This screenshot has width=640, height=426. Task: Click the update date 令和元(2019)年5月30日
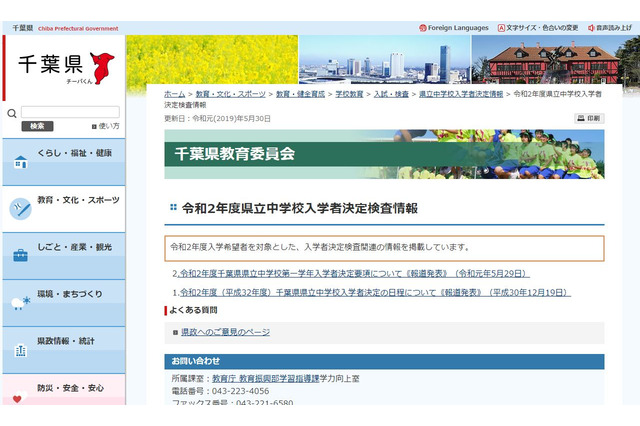click(x=231, y=119)
